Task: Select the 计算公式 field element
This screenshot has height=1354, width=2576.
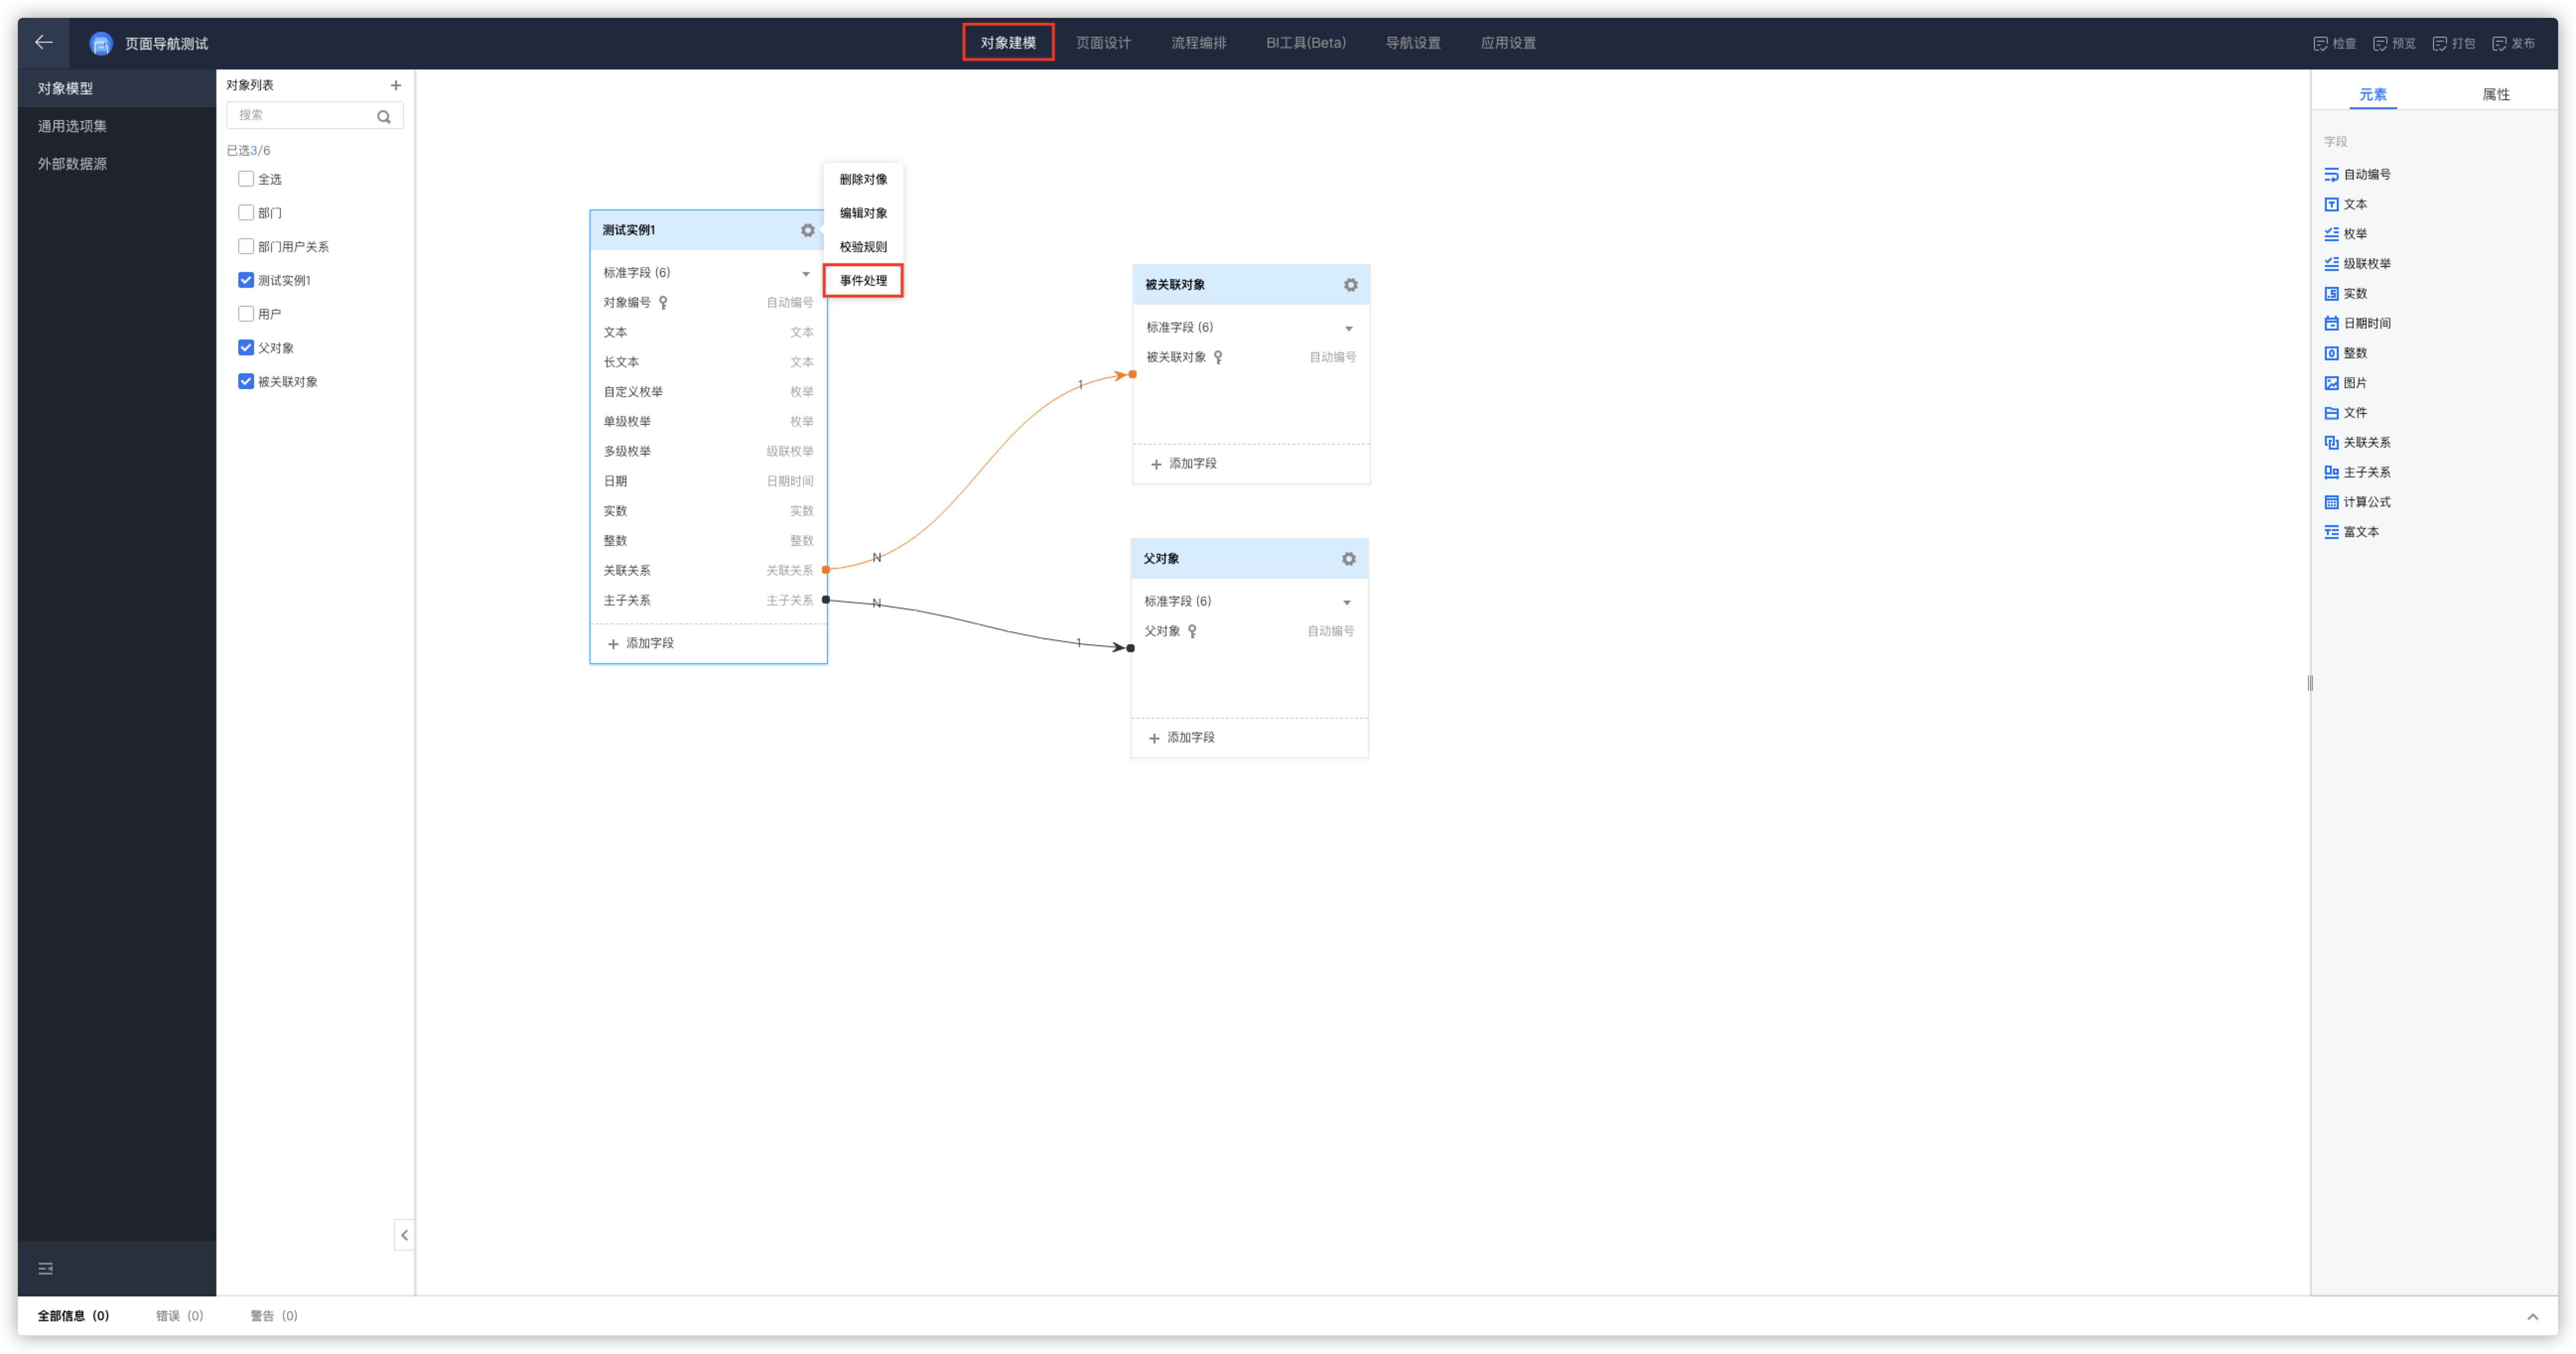Action: click(x=2358, y=502)
